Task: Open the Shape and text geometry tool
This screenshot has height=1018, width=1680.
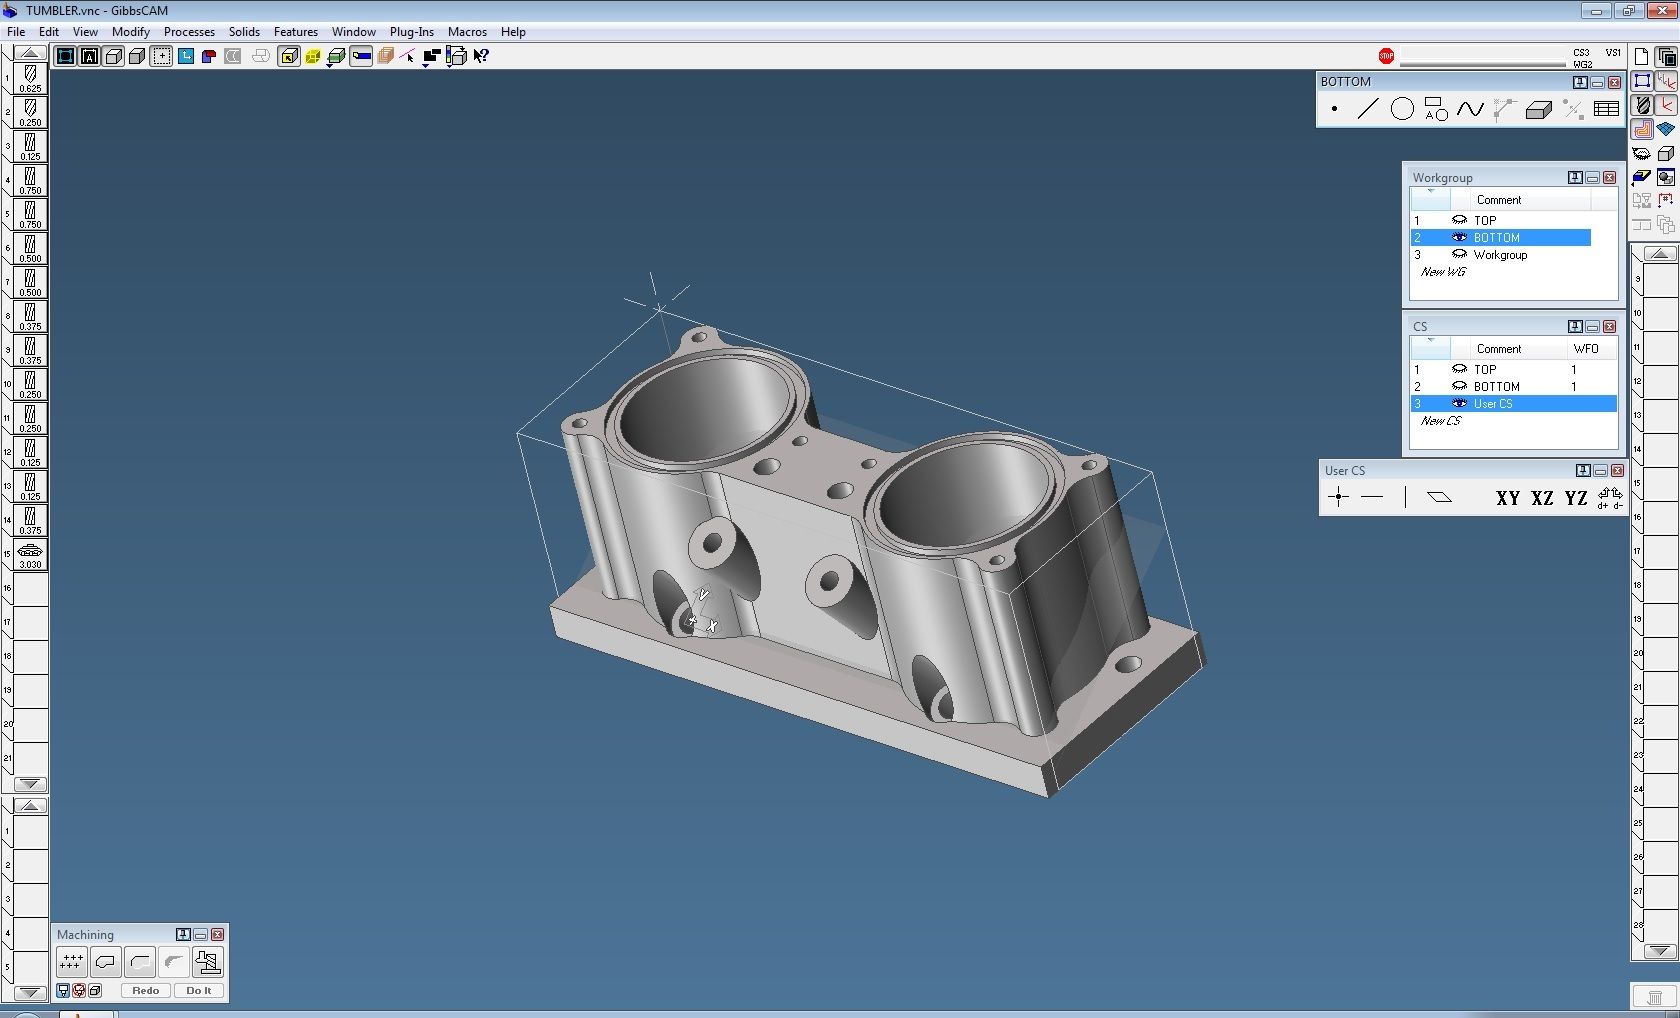Action: pos(1436,109)
